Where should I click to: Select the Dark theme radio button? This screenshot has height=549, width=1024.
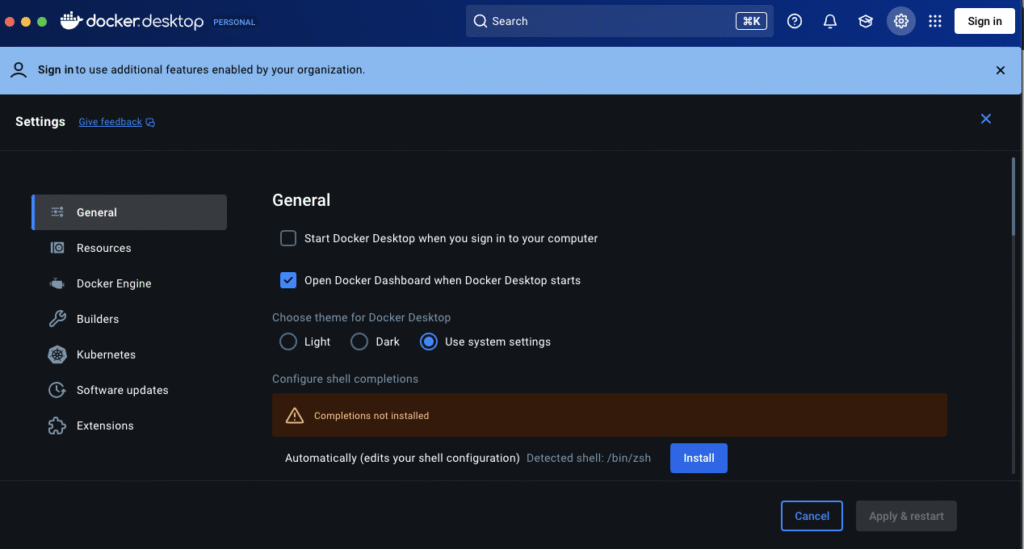[x=359, y=342]
